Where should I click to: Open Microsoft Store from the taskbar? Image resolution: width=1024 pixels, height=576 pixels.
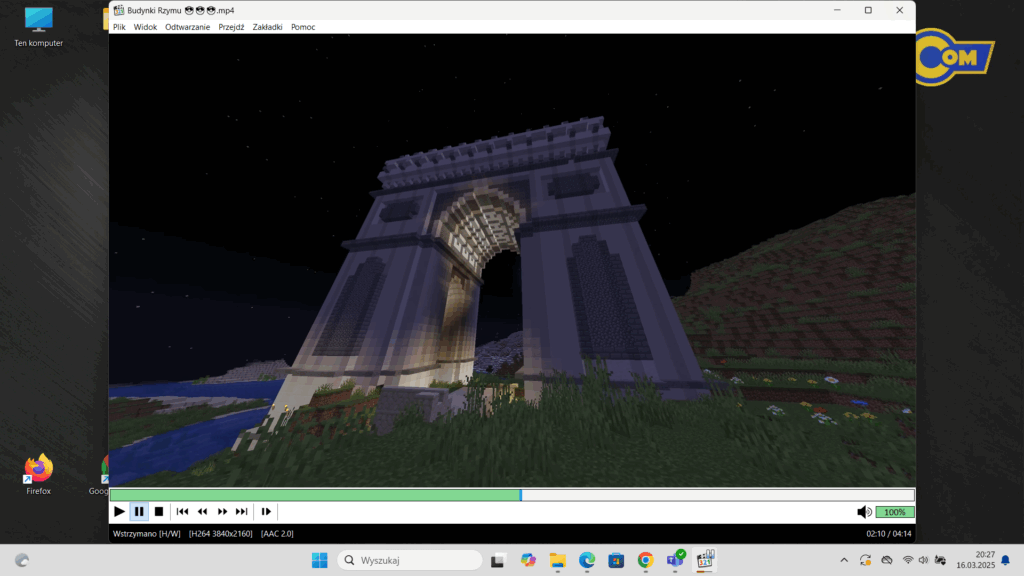click(x=616, y=560)
